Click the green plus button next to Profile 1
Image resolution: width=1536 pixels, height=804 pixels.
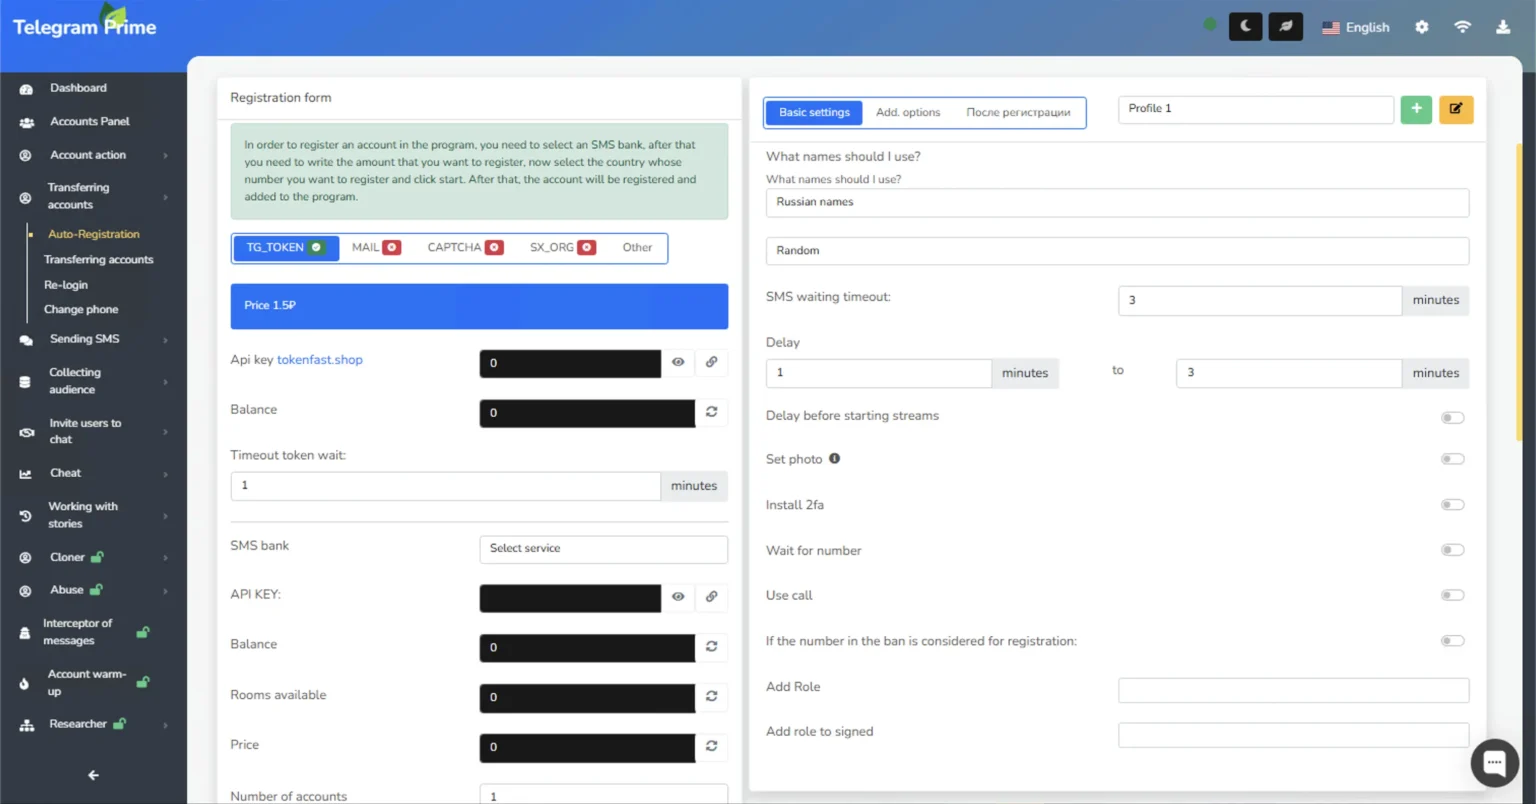pos(1416,109)
